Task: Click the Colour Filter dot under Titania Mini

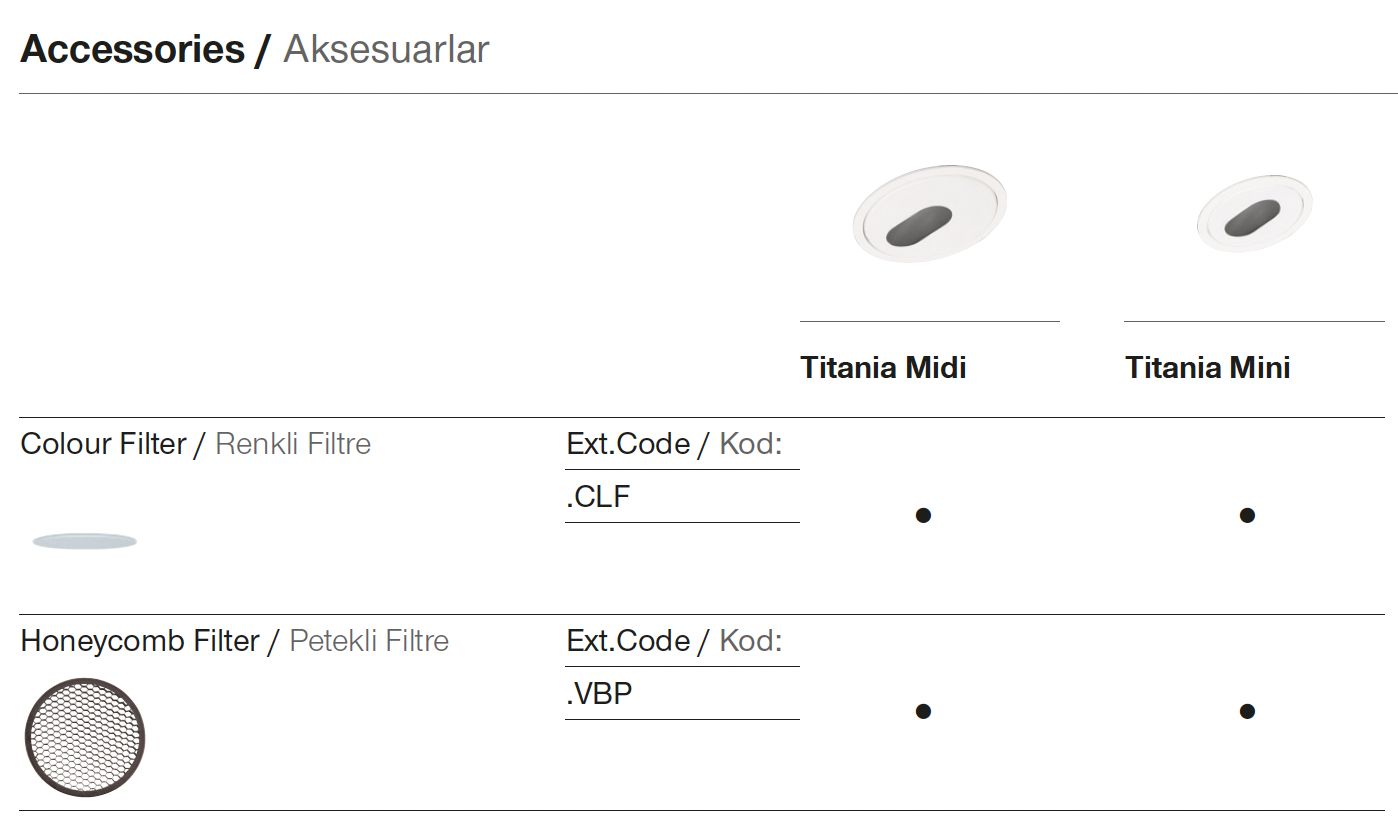Action: [1247, 515]
